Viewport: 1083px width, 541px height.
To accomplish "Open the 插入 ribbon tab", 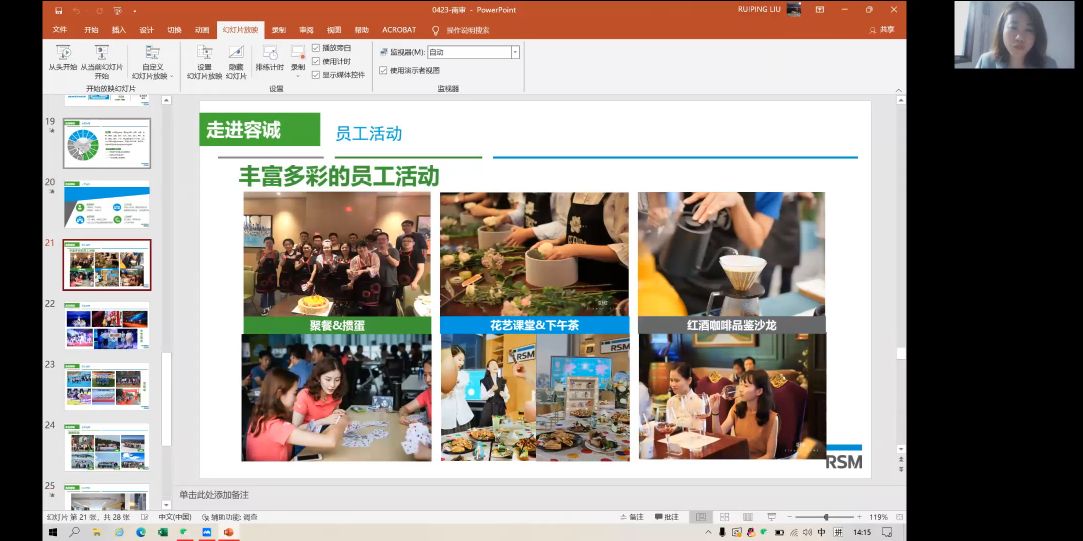I will [x=119, y=30].
